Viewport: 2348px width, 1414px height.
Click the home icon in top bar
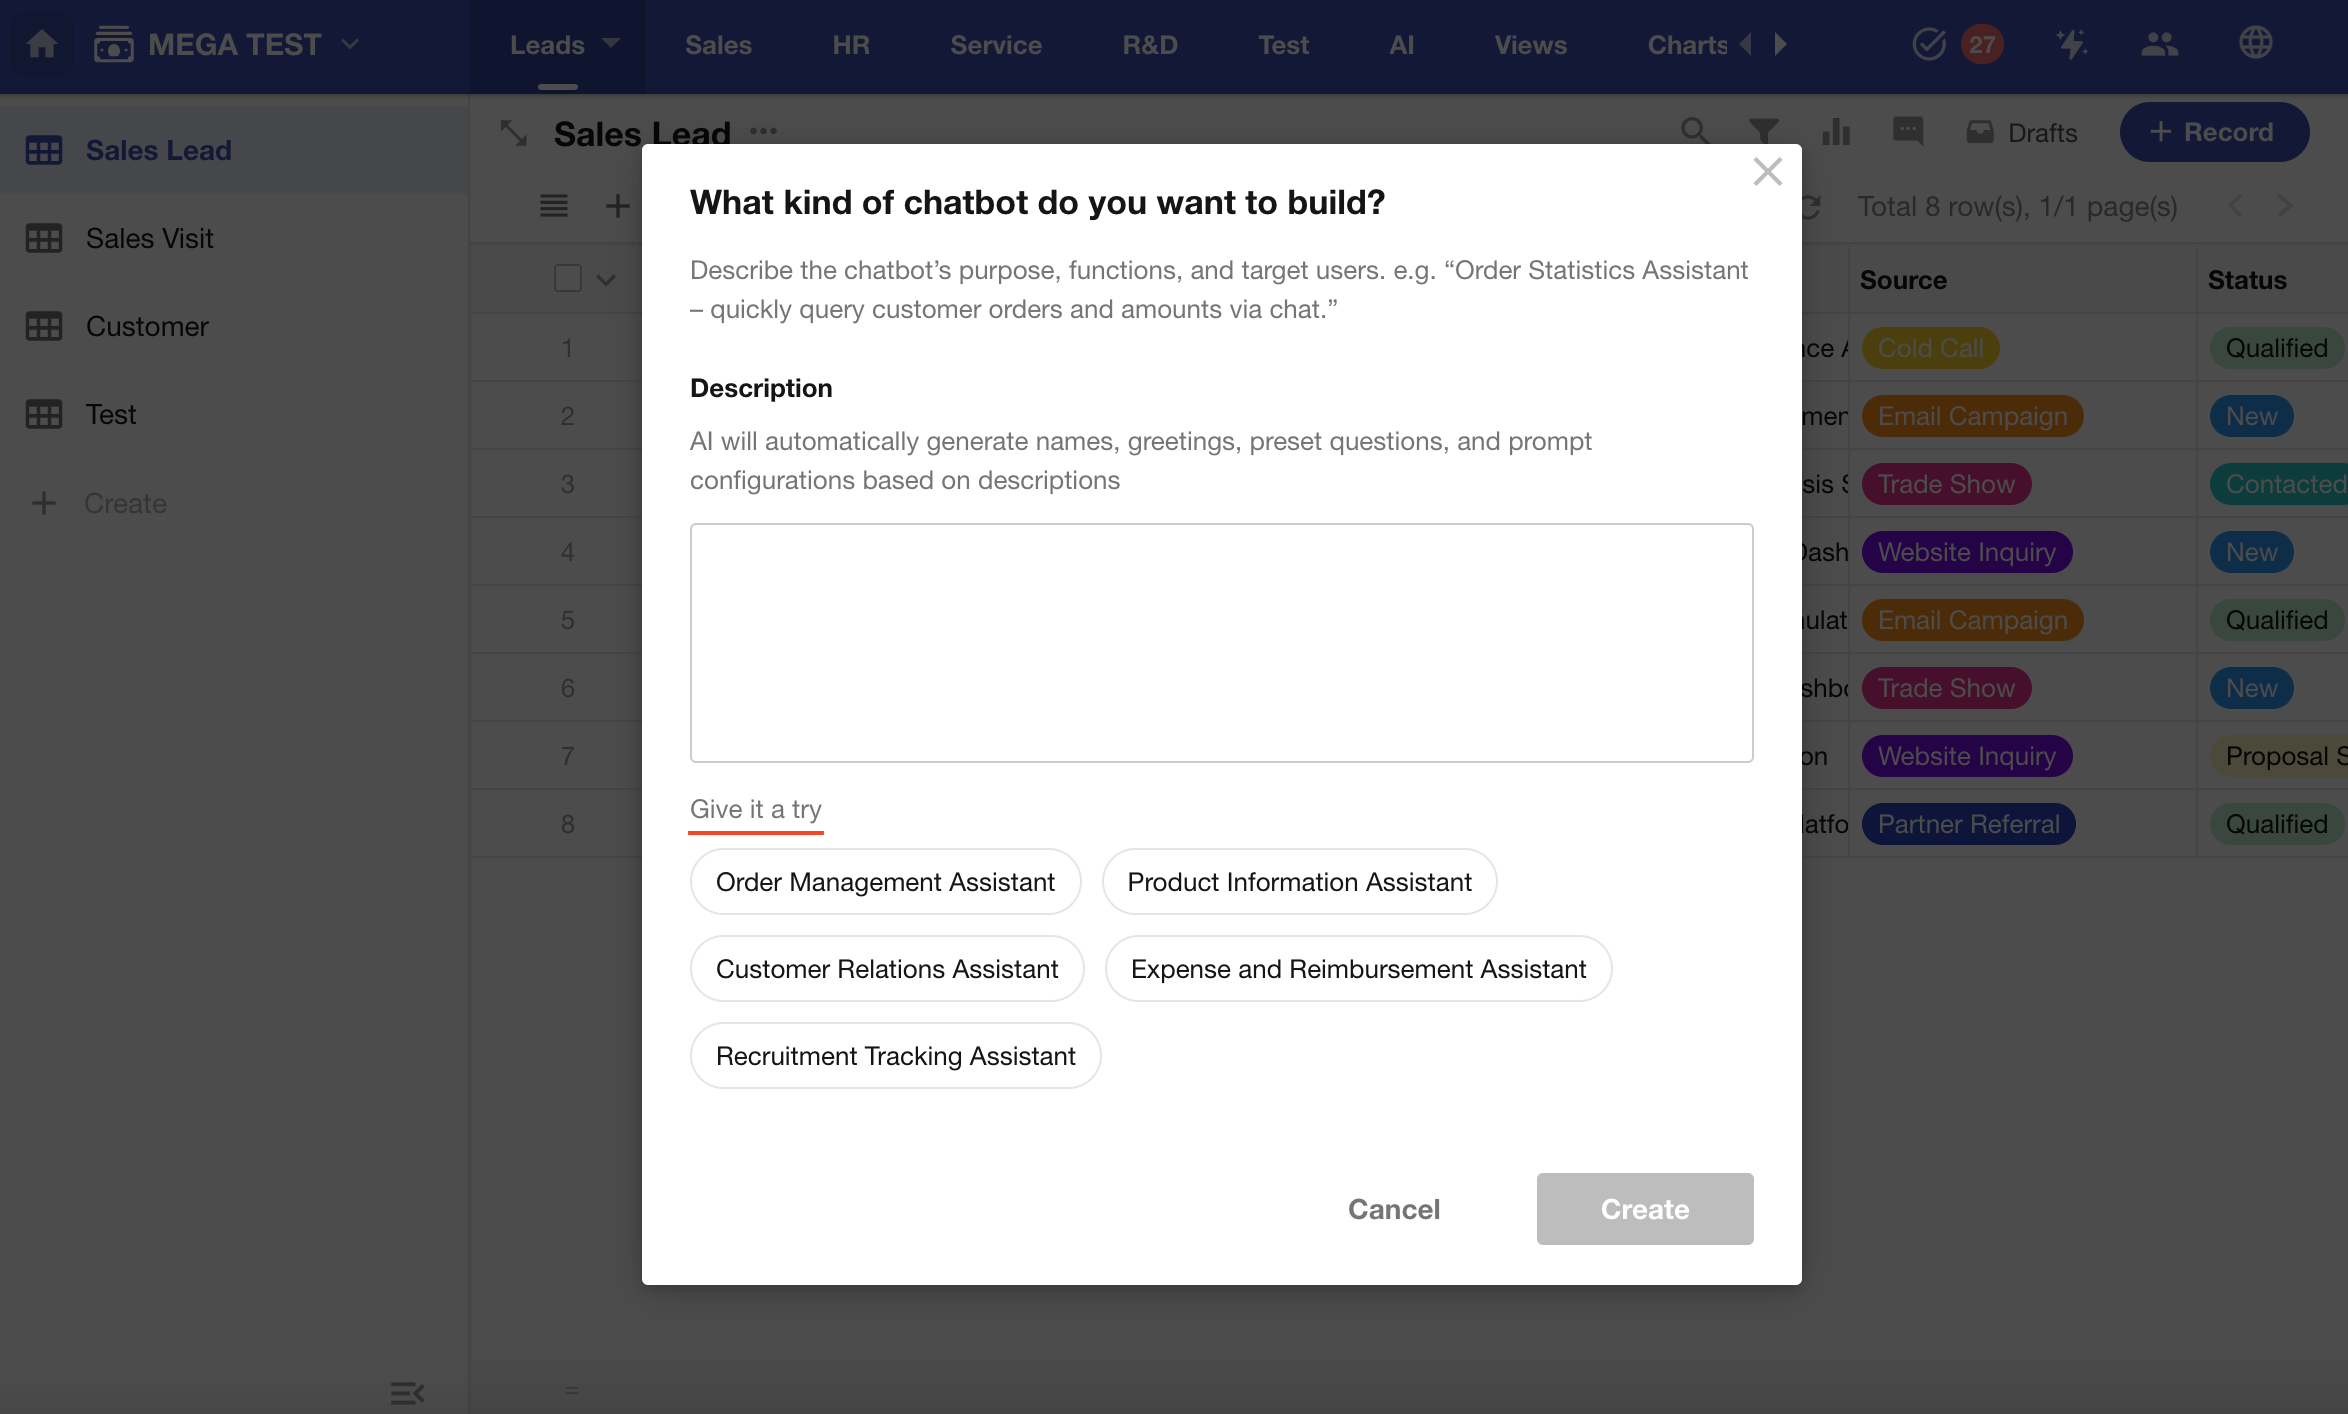pos(42,44)
